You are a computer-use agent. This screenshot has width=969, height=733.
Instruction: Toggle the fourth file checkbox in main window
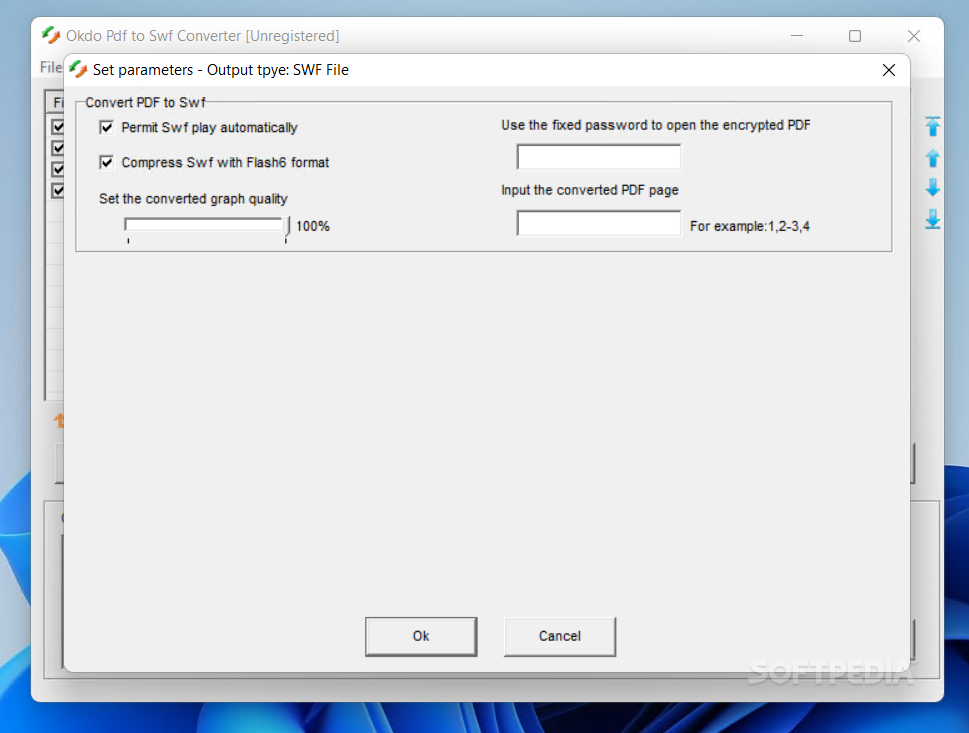click(58, 190)
